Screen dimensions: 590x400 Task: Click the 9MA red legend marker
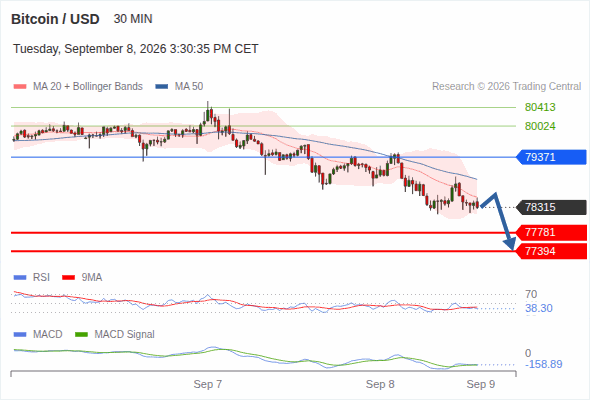tap(68, 278)
